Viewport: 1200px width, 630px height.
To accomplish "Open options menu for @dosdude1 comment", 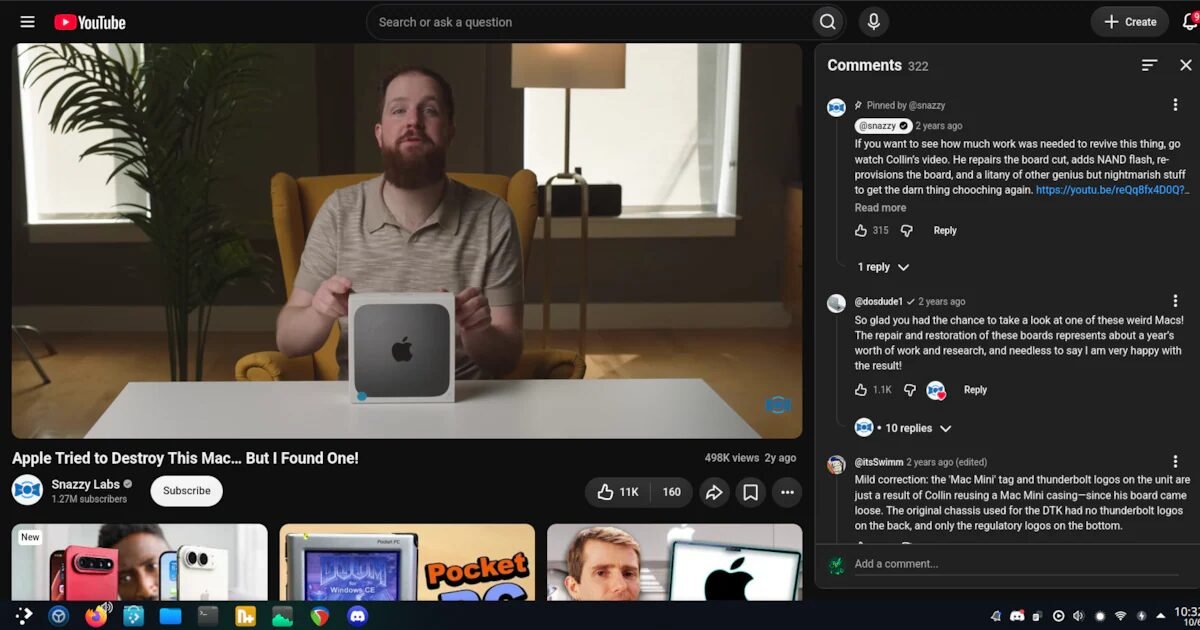I will 1175,301.
